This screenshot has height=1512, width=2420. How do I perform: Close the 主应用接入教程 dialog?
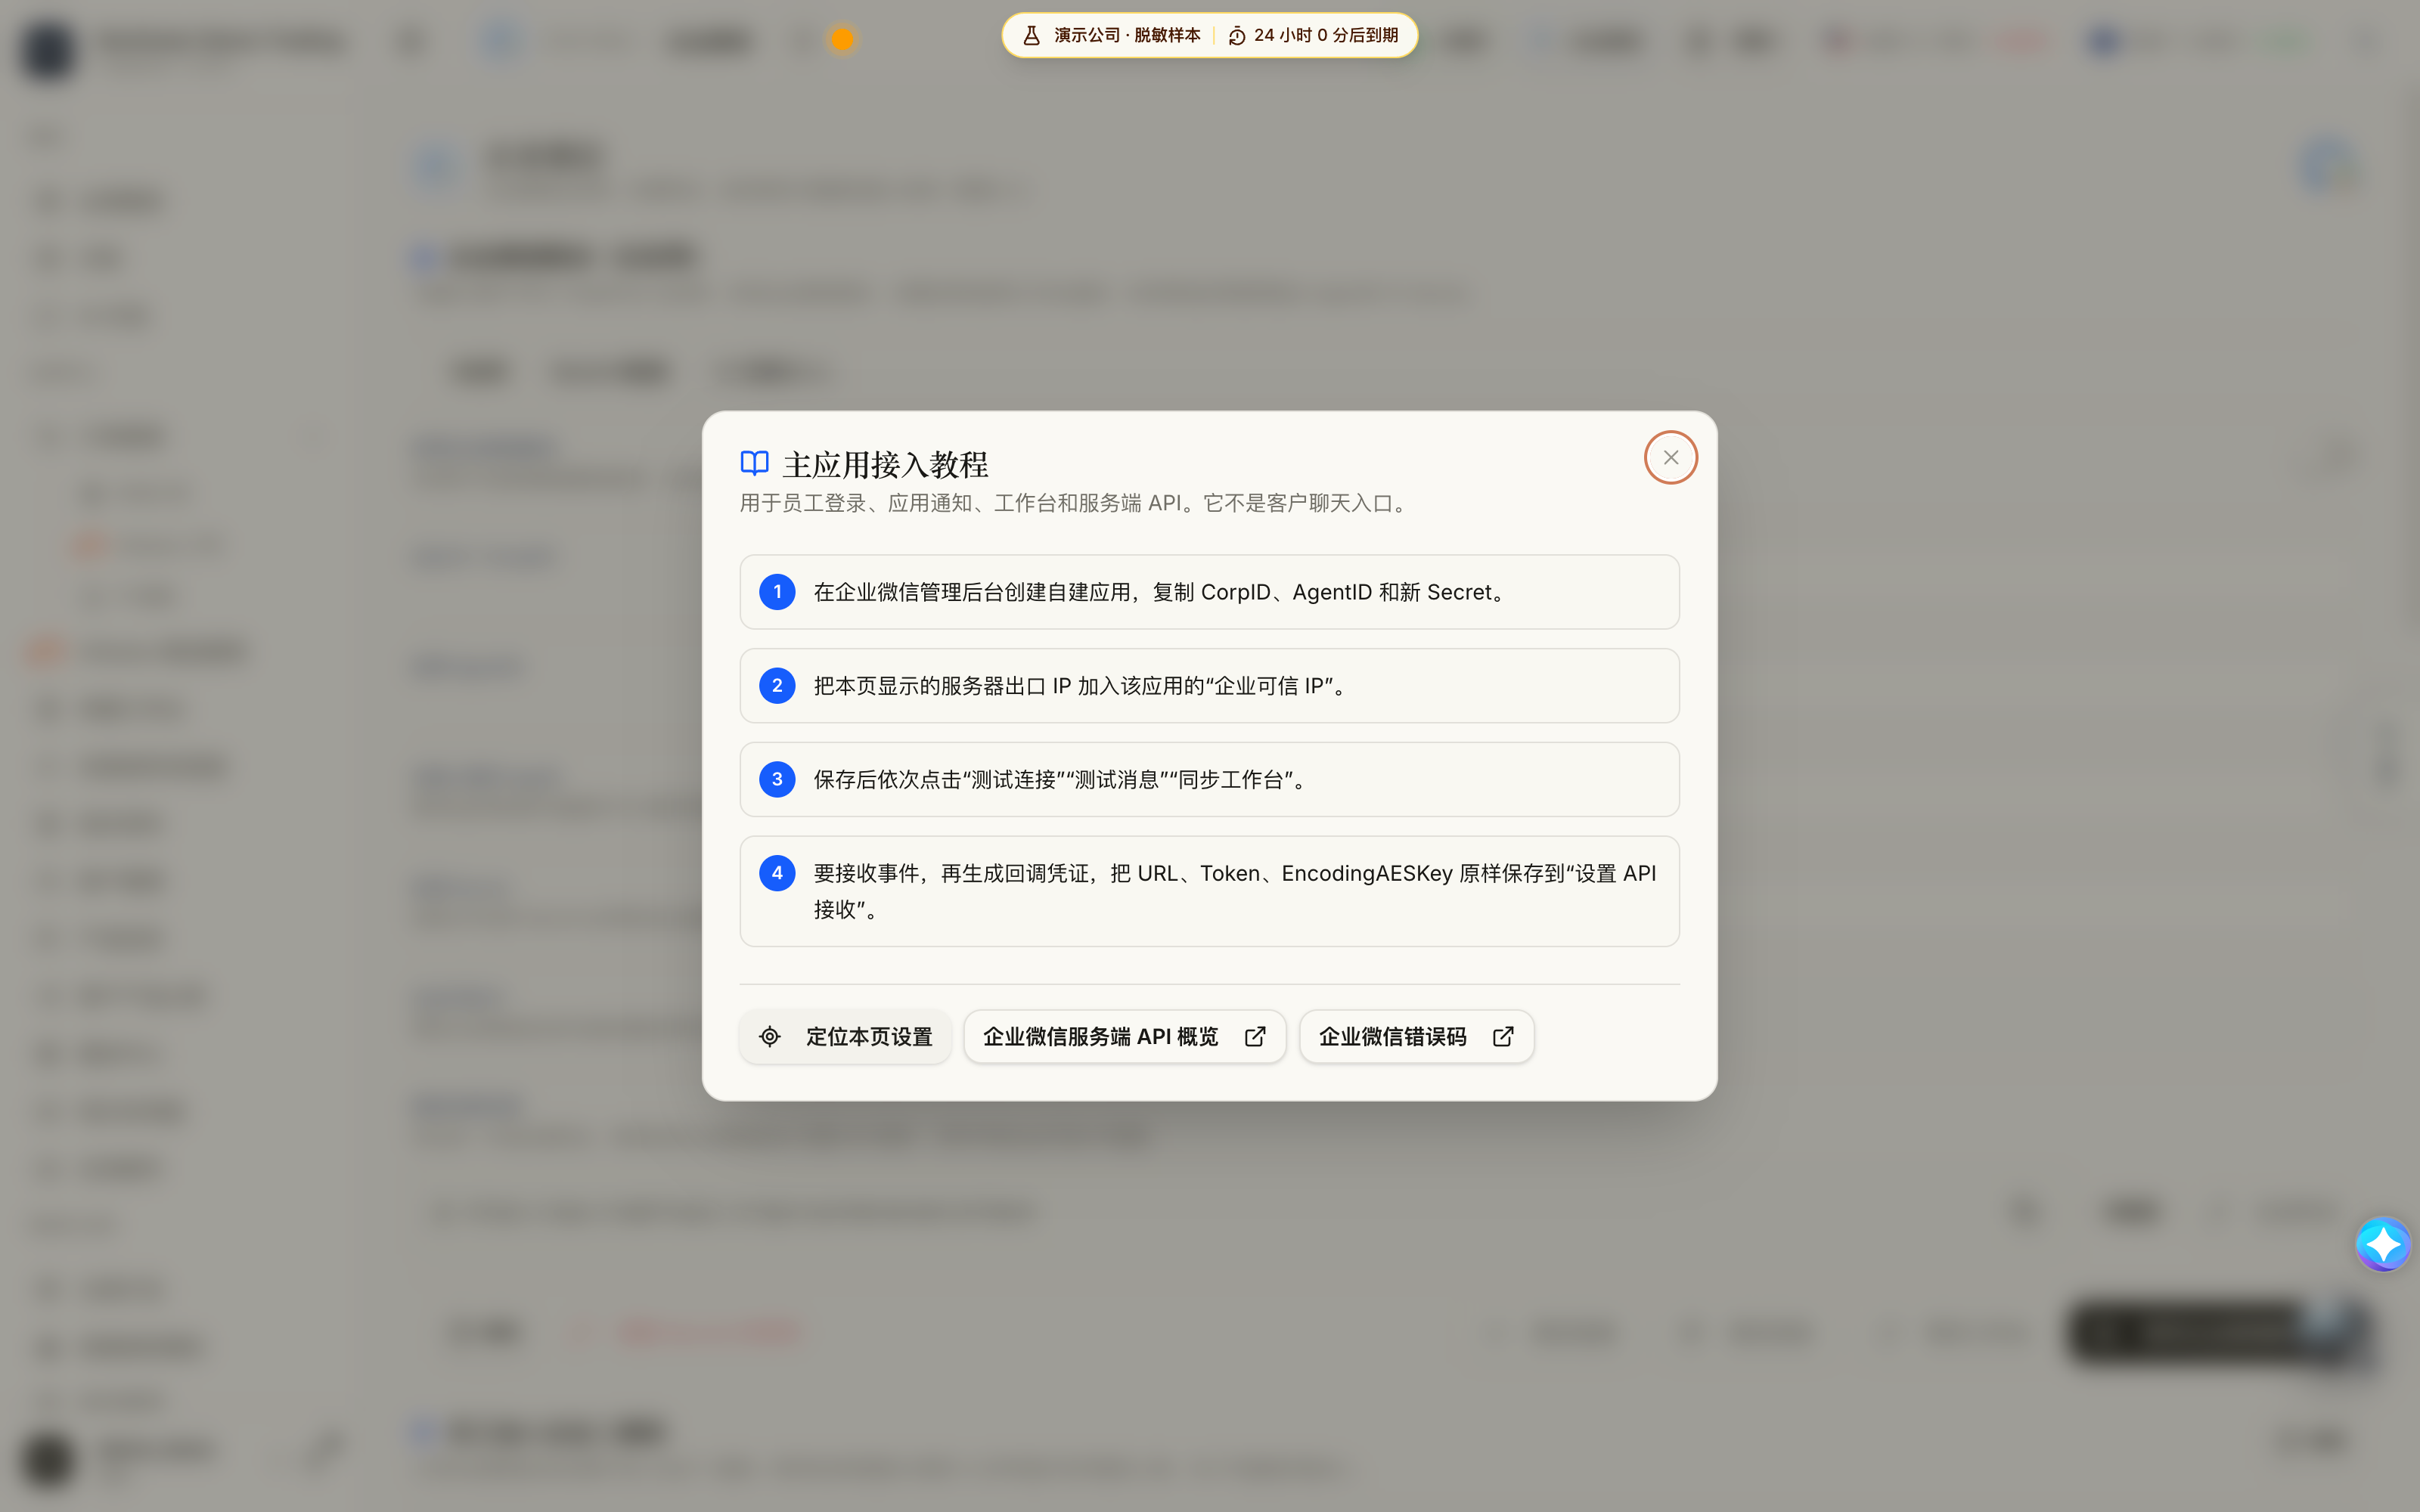tap(1670, 457)
